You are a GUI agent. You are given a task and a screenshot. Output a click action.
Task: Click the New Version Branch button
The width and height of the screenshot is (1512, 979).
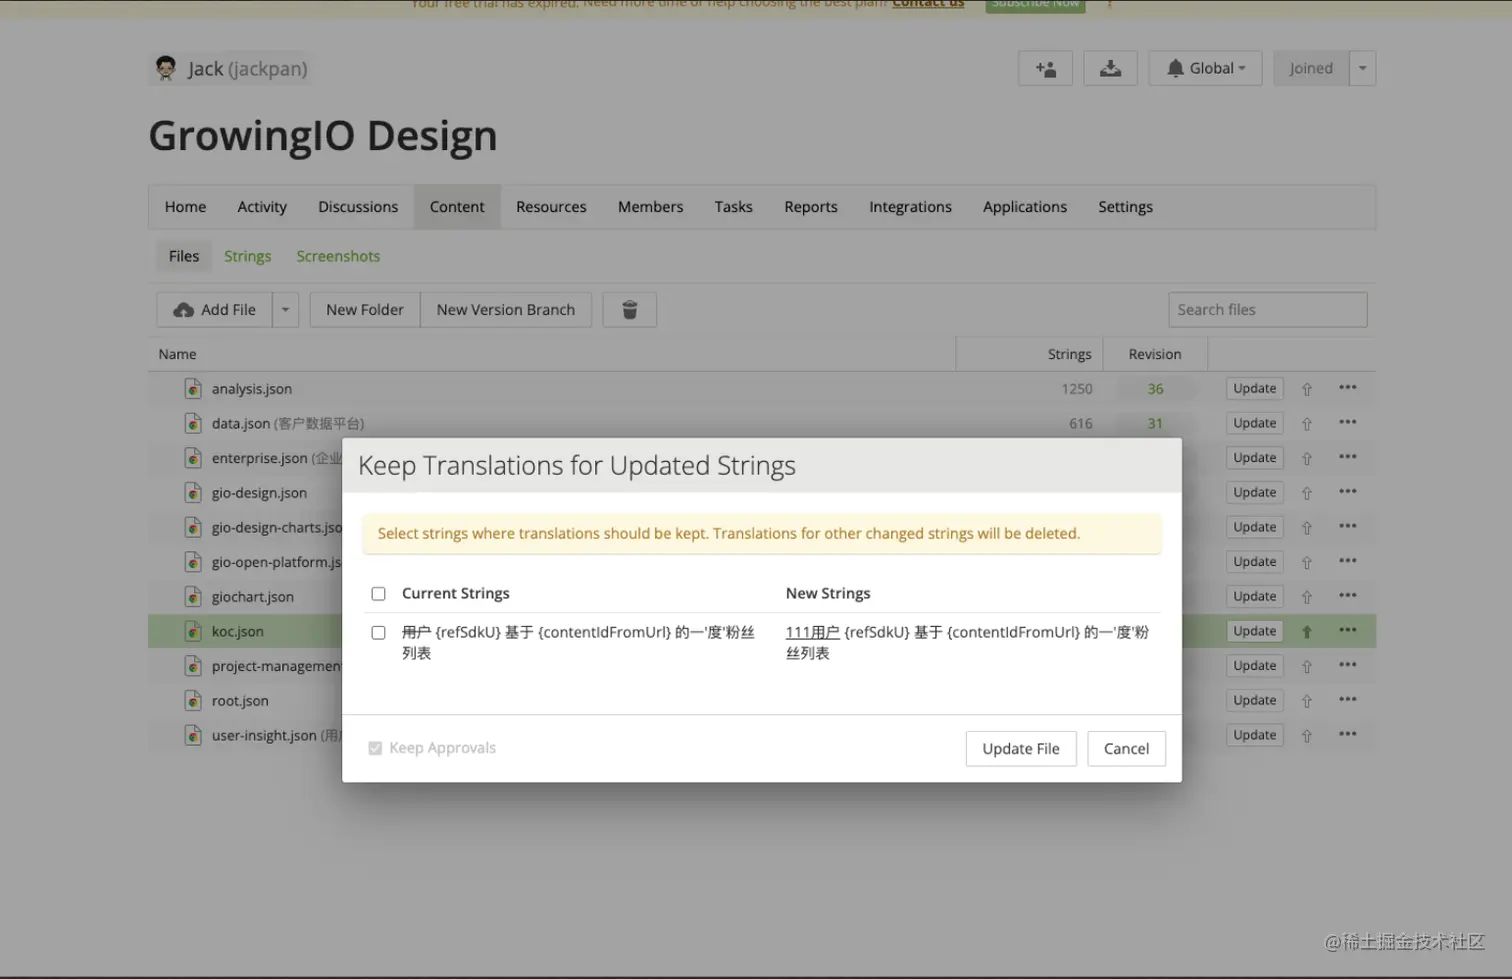(506, 310)
